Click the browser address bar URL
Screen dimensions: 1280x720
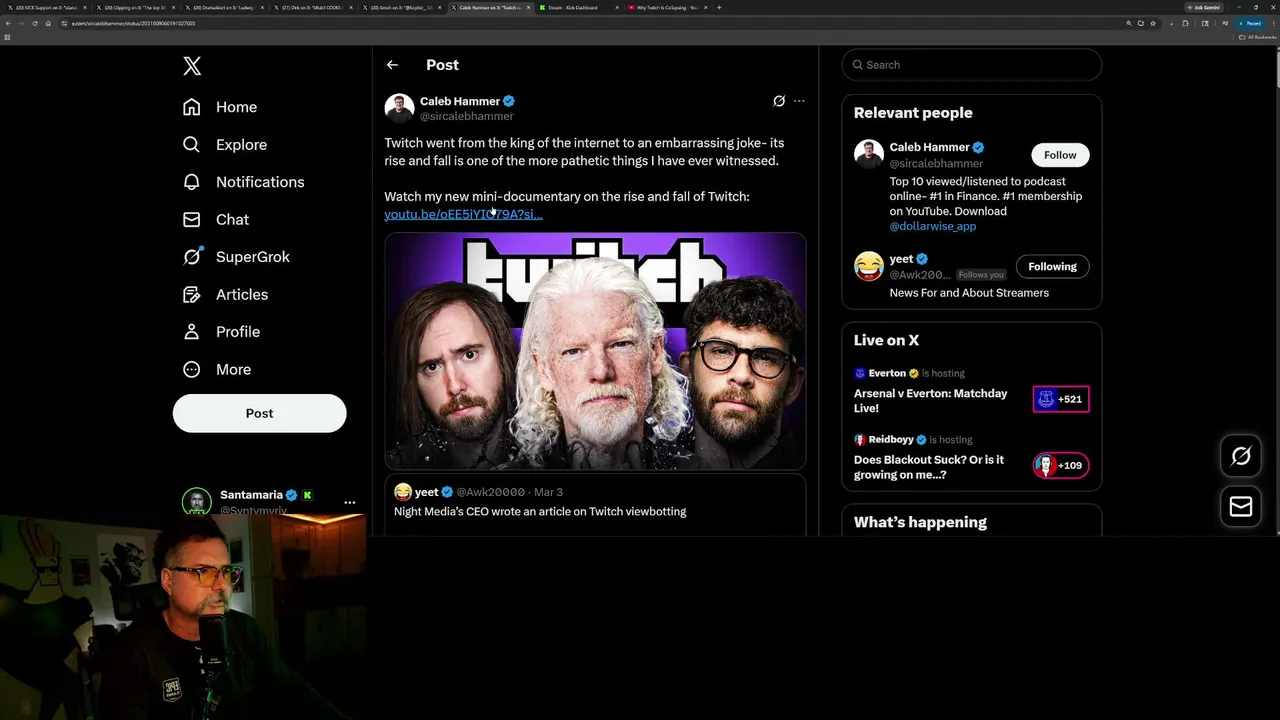pos(133,23)
